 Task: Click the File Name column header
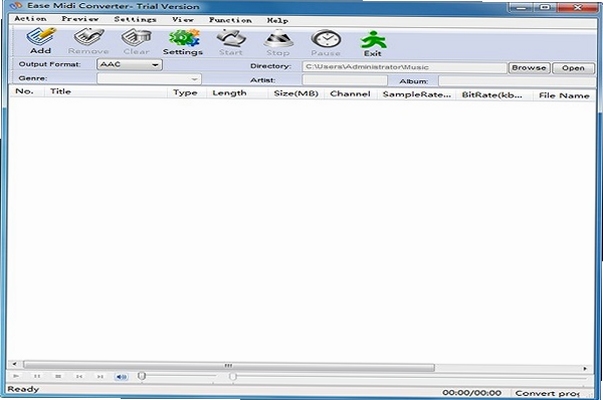(564, 96)
